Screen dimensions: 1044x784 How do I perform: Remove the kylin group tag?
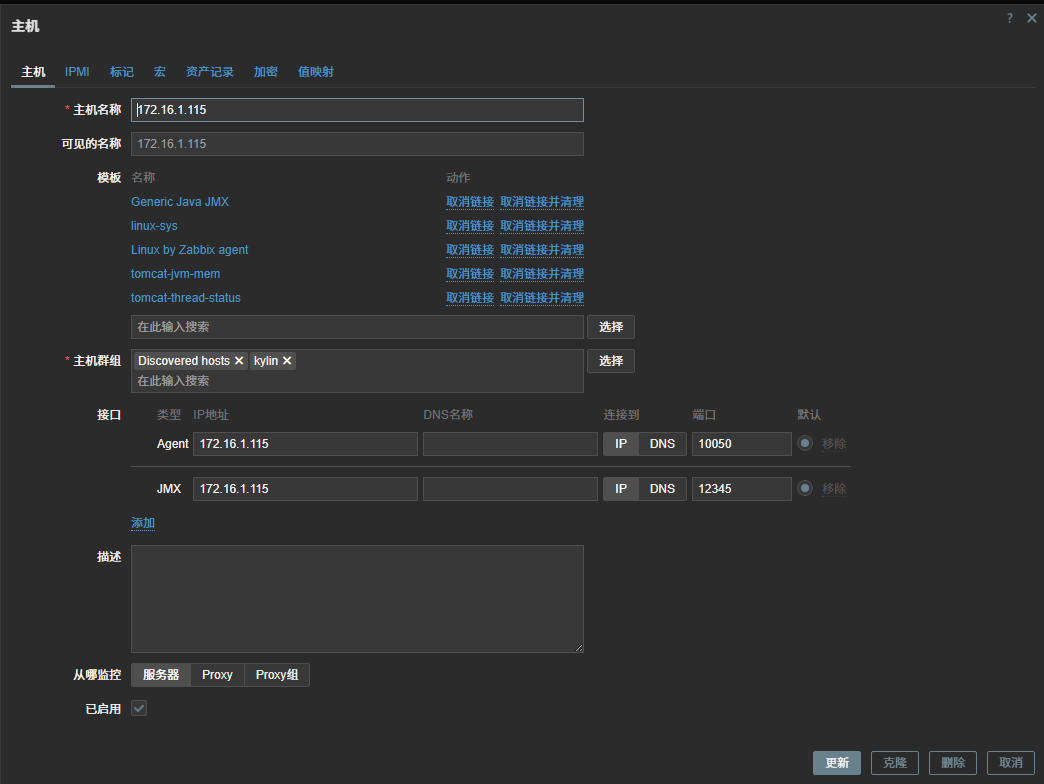click(x=287, y=361)
